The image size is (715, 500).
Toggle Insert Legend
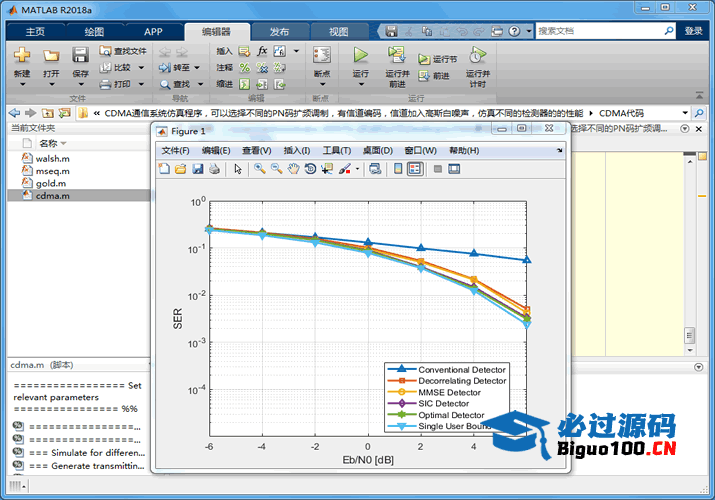pyautogui.click(x=415, y=169)
